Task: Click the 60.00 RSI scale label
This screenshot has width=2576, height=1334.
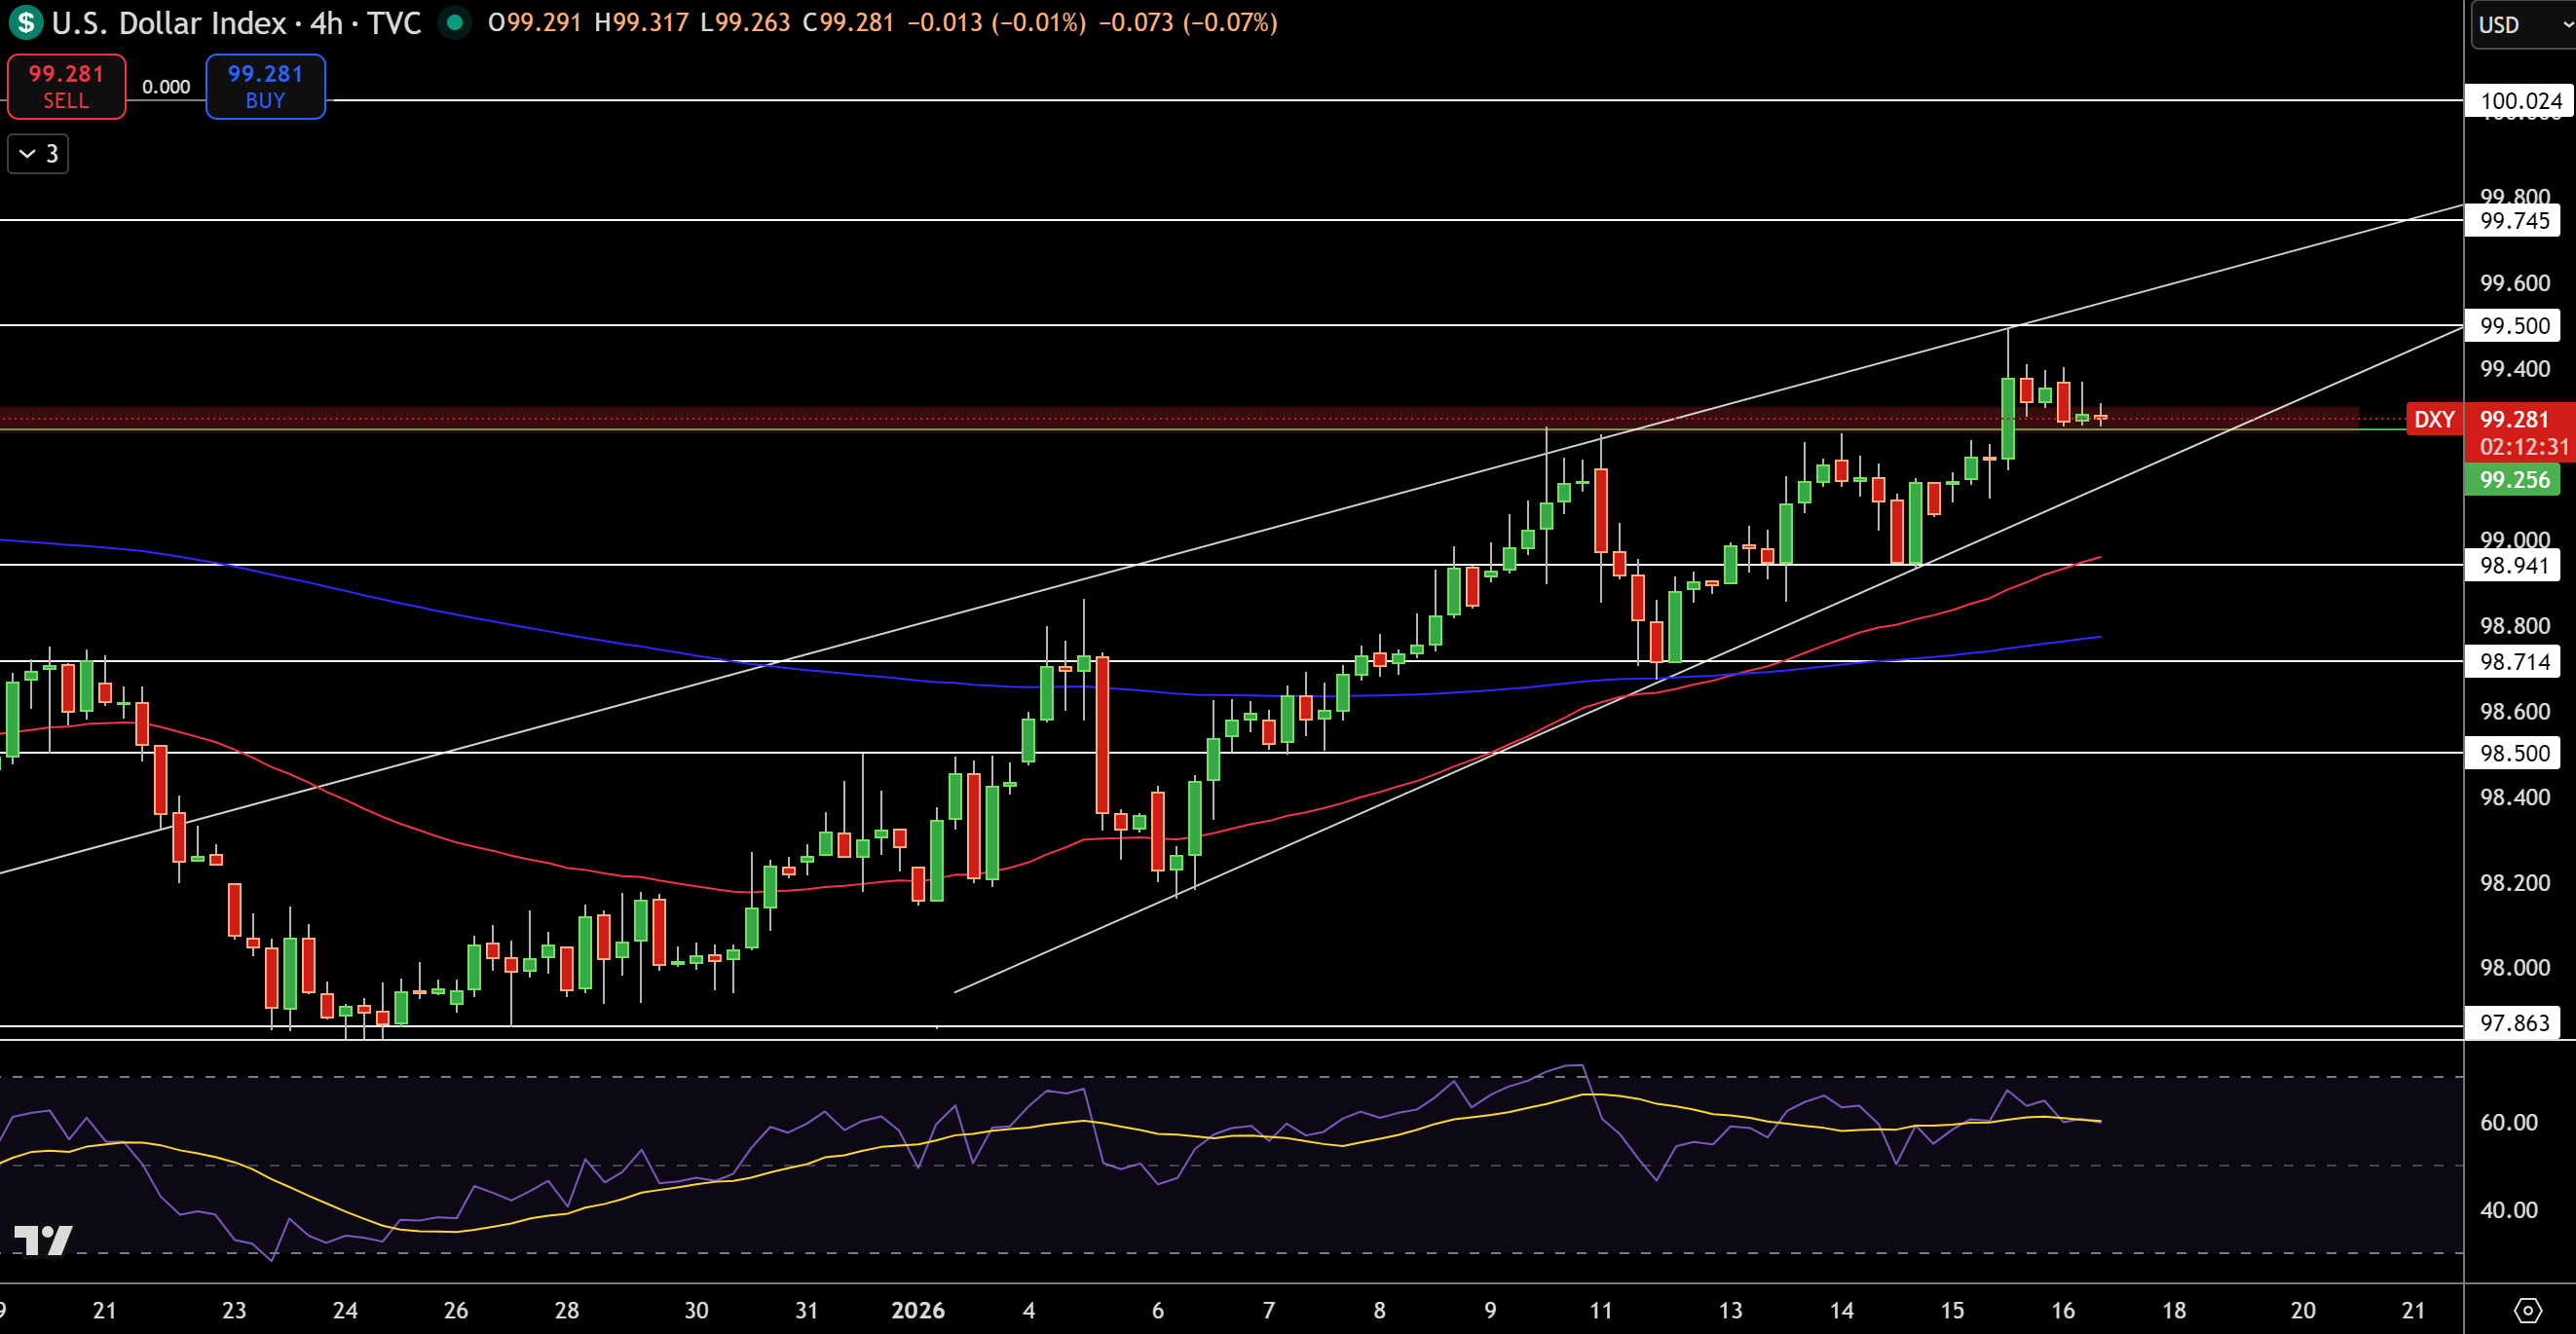Action: coord(2508,1123)
